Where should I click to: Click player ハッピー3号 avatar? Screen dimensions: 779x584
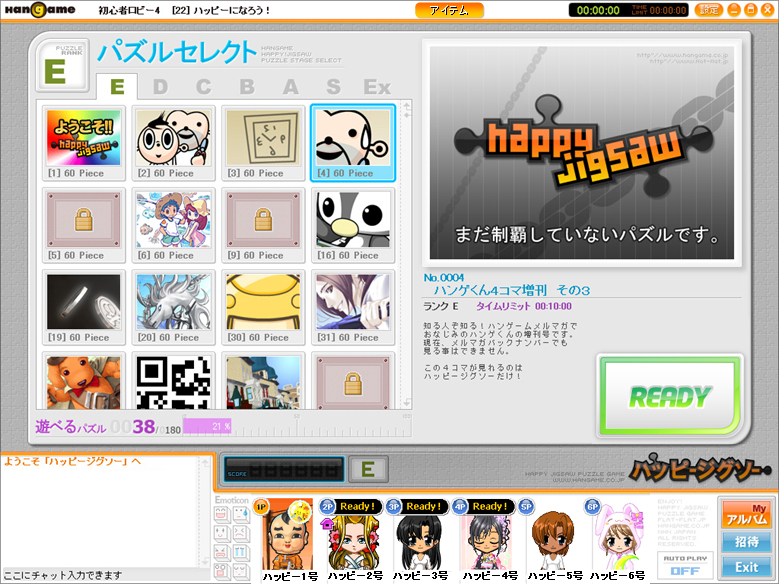(420, 542)
